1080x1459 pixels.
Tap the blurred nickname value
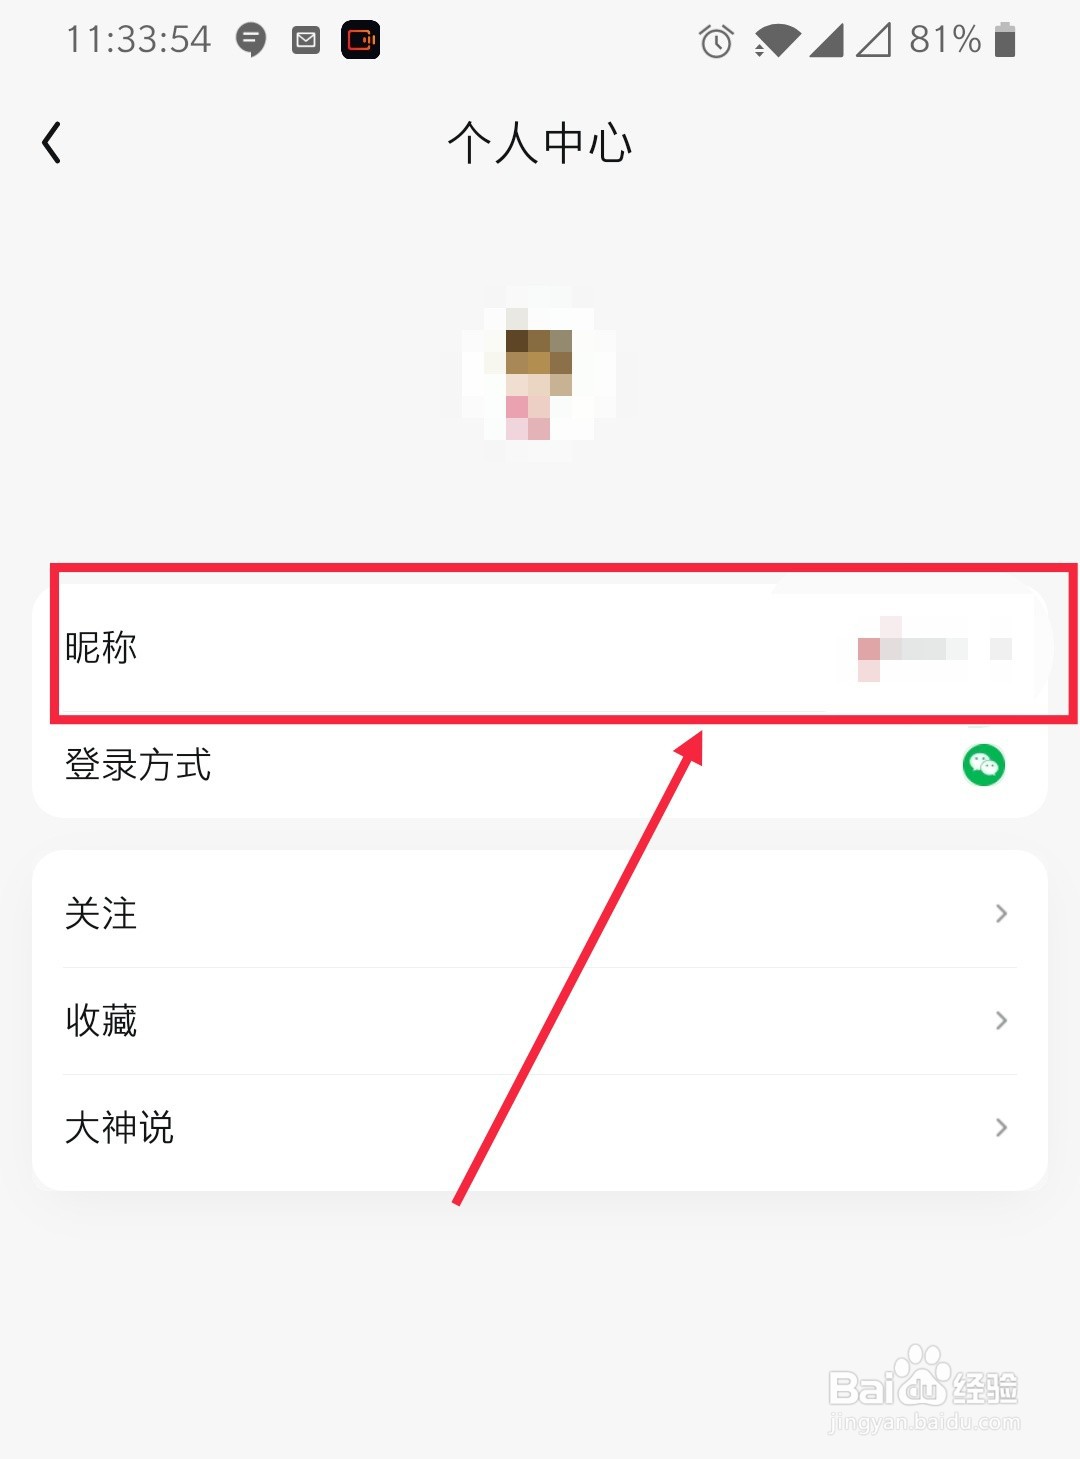pyautogui.click(x=934, y=649)
